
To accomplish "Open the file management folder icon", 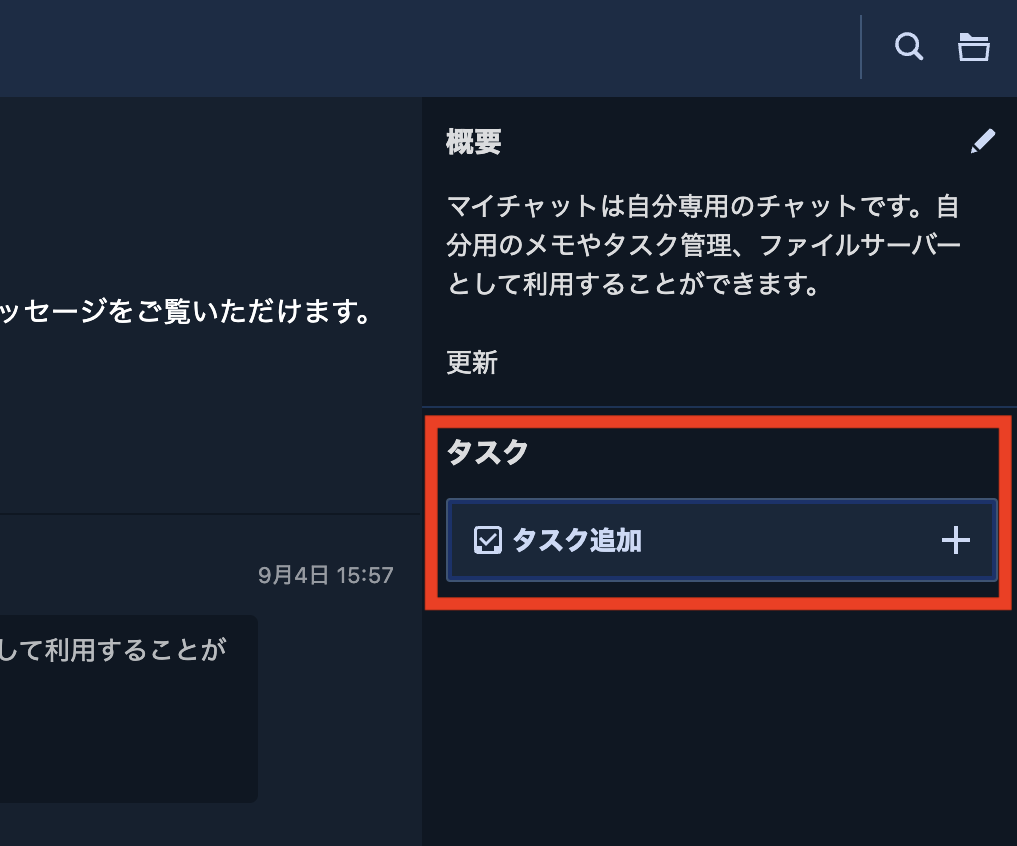I will 974,47.
